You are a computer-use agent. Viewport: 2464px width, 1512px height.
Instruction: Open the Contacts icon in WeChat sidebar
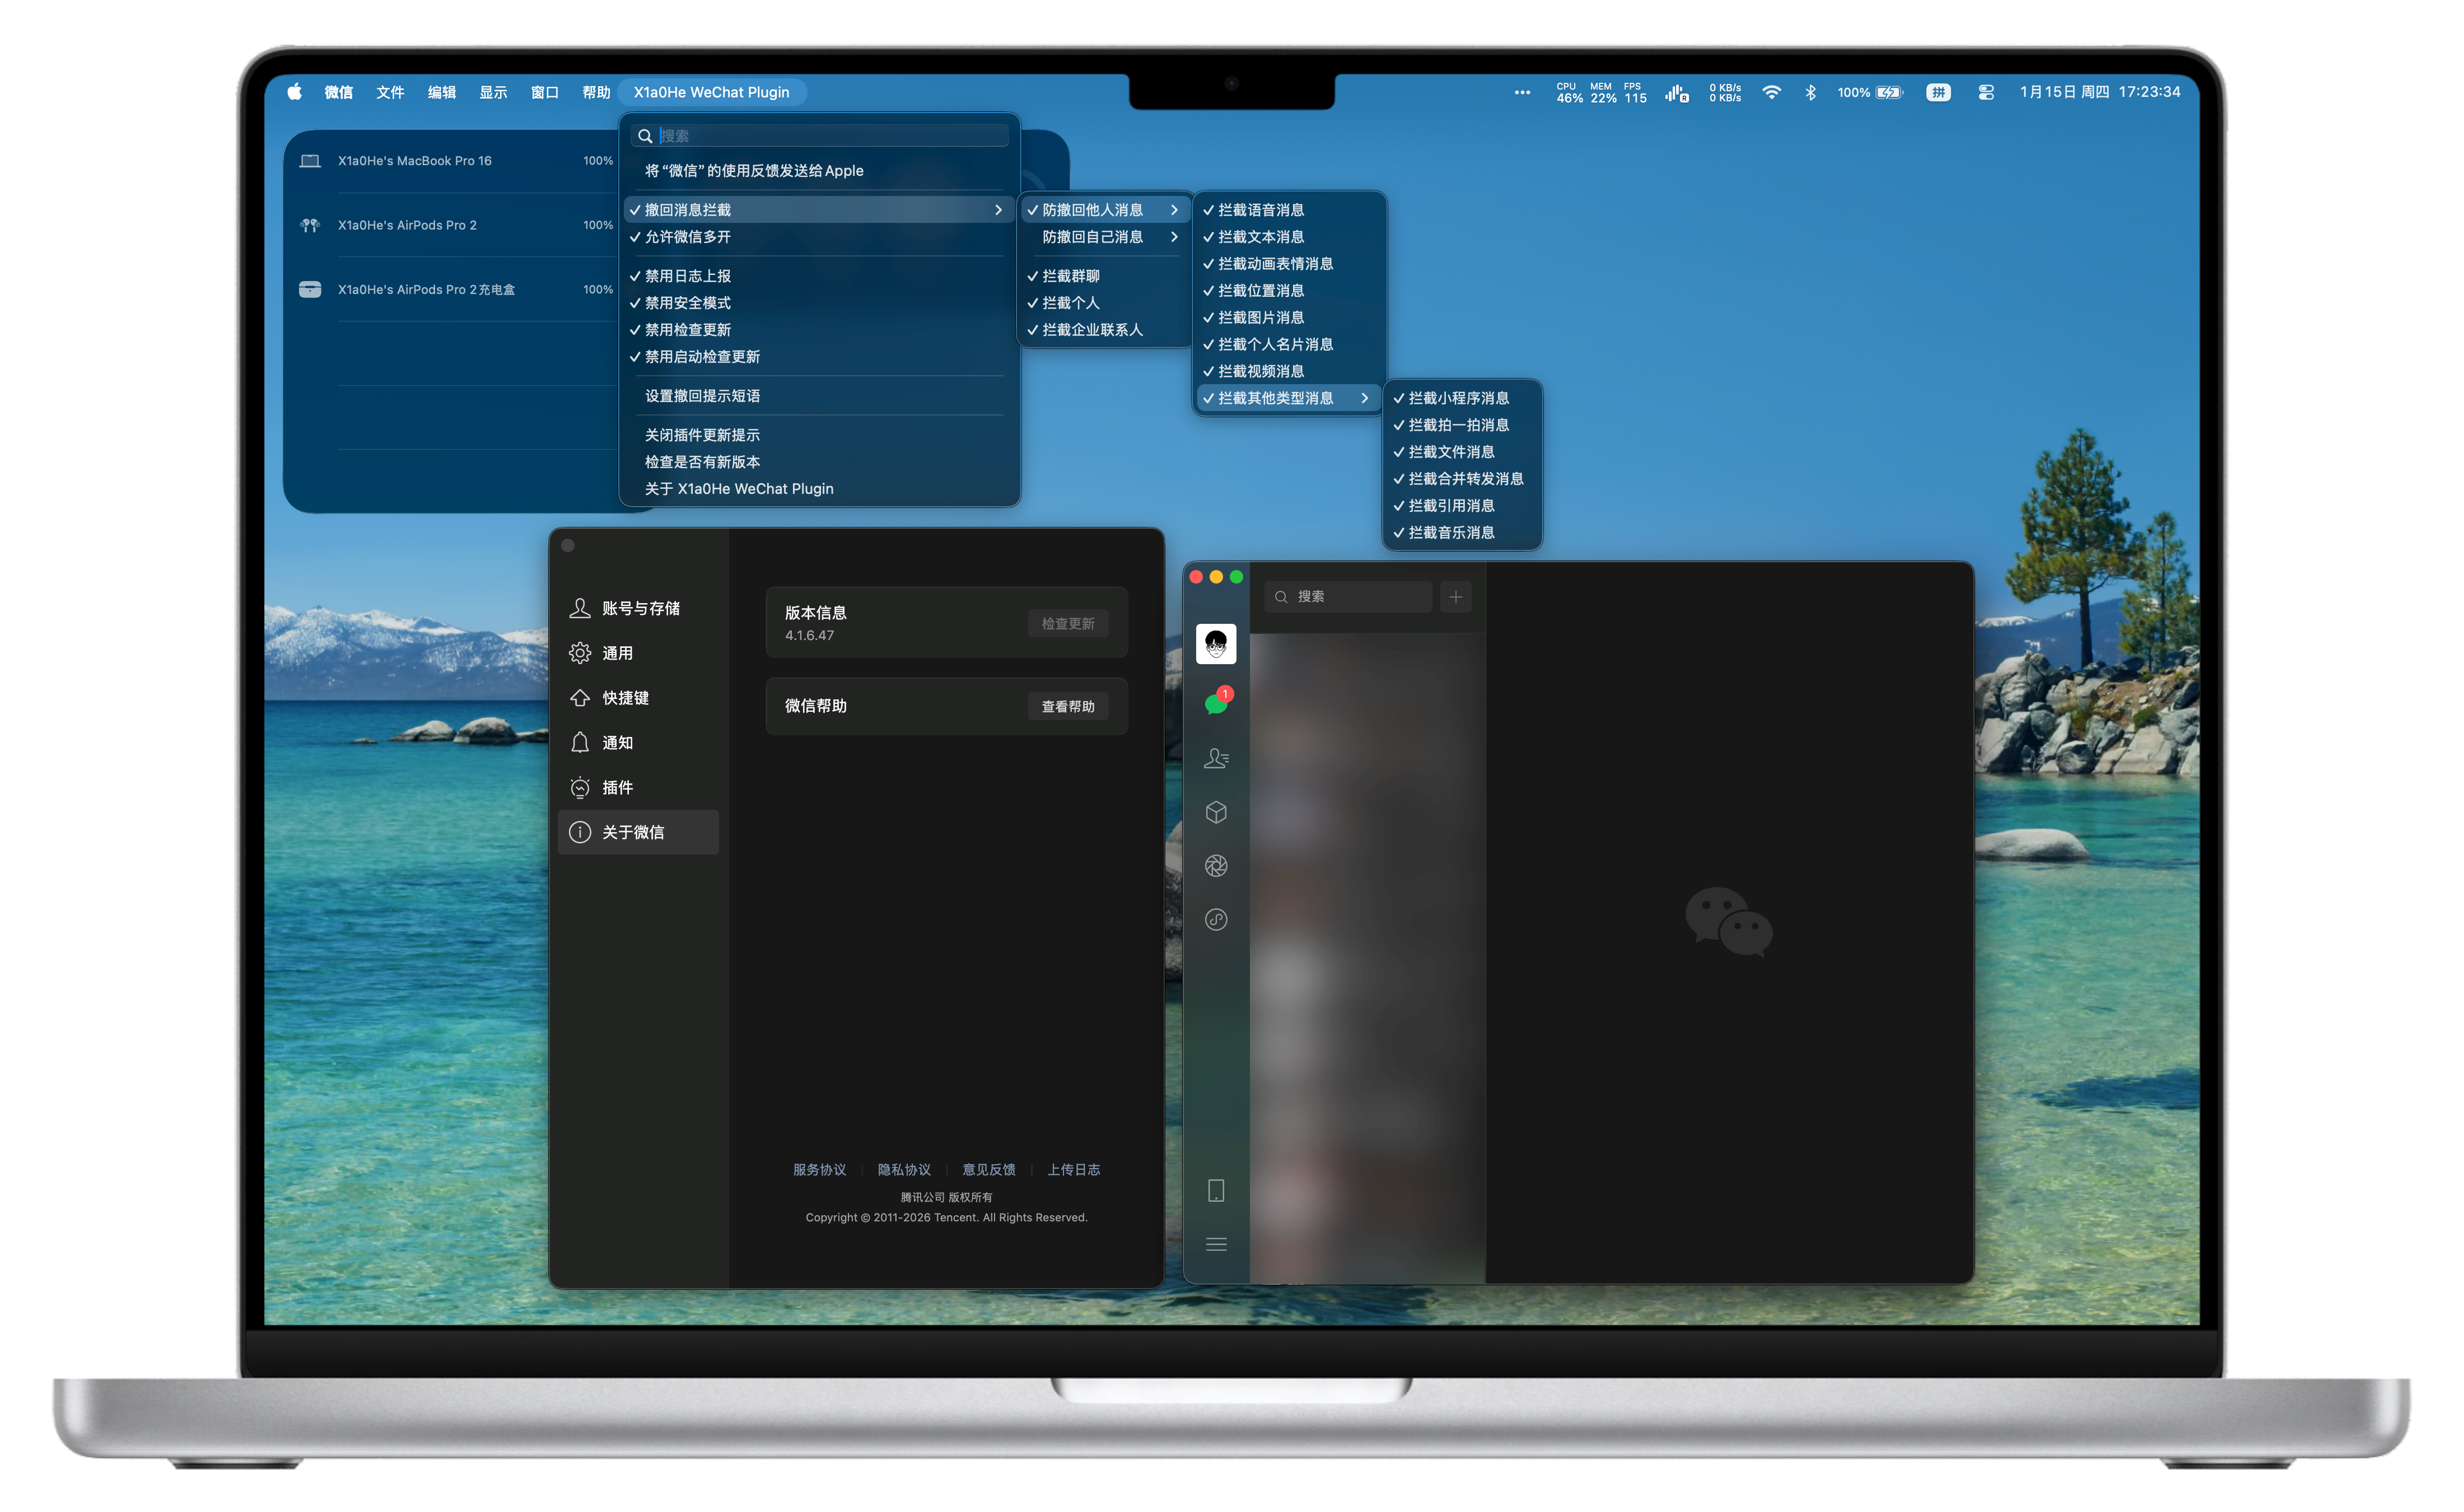pyautogui.click(x=1216, y=759)
